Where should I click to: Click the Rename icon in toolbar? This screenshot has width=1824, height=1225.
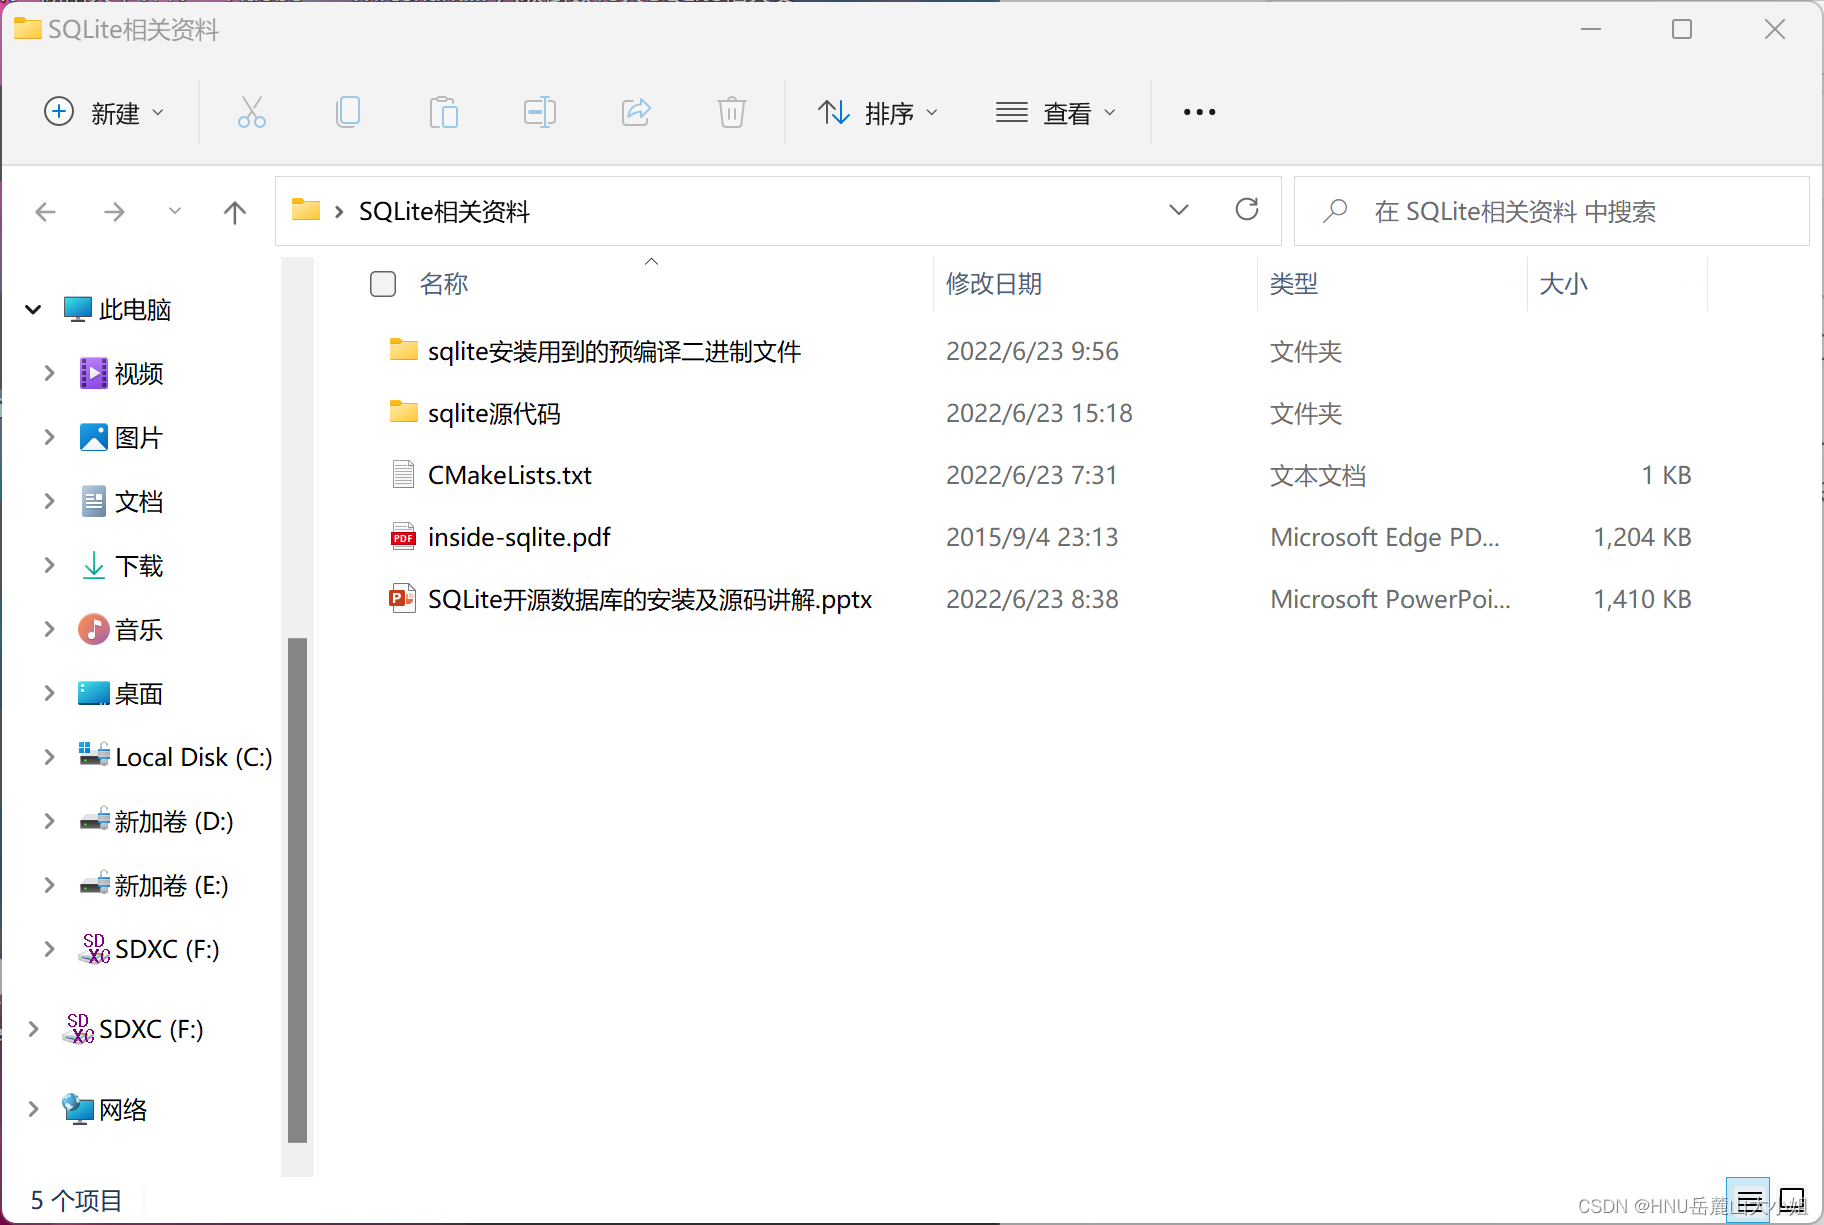(540, 112)
